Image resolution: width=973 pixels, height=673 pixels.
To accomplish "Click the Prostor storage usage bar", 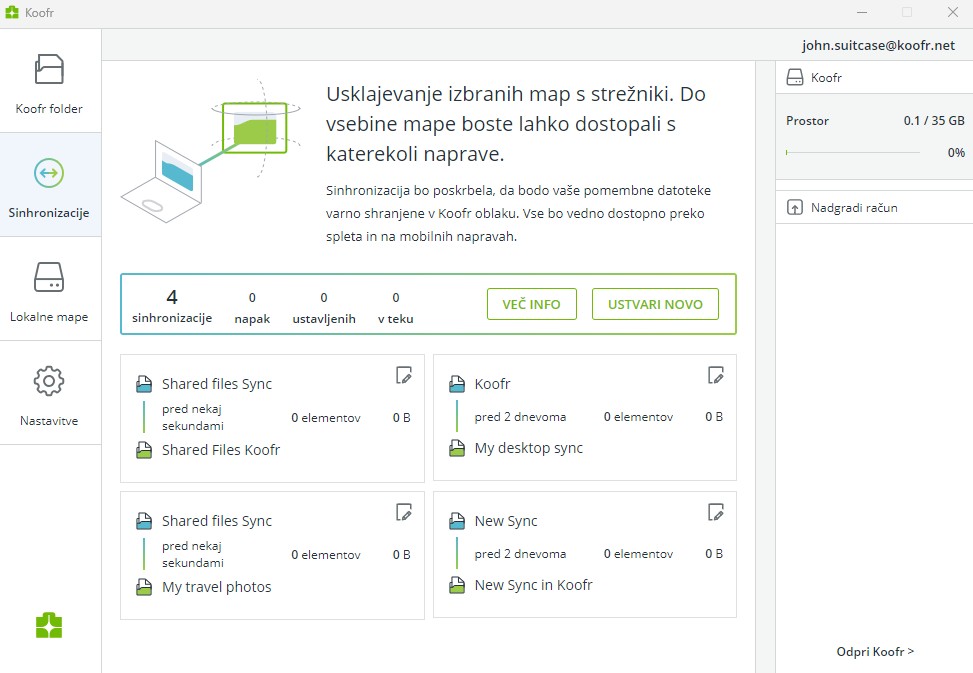I will pyautogui.click(x=853, y=152).
